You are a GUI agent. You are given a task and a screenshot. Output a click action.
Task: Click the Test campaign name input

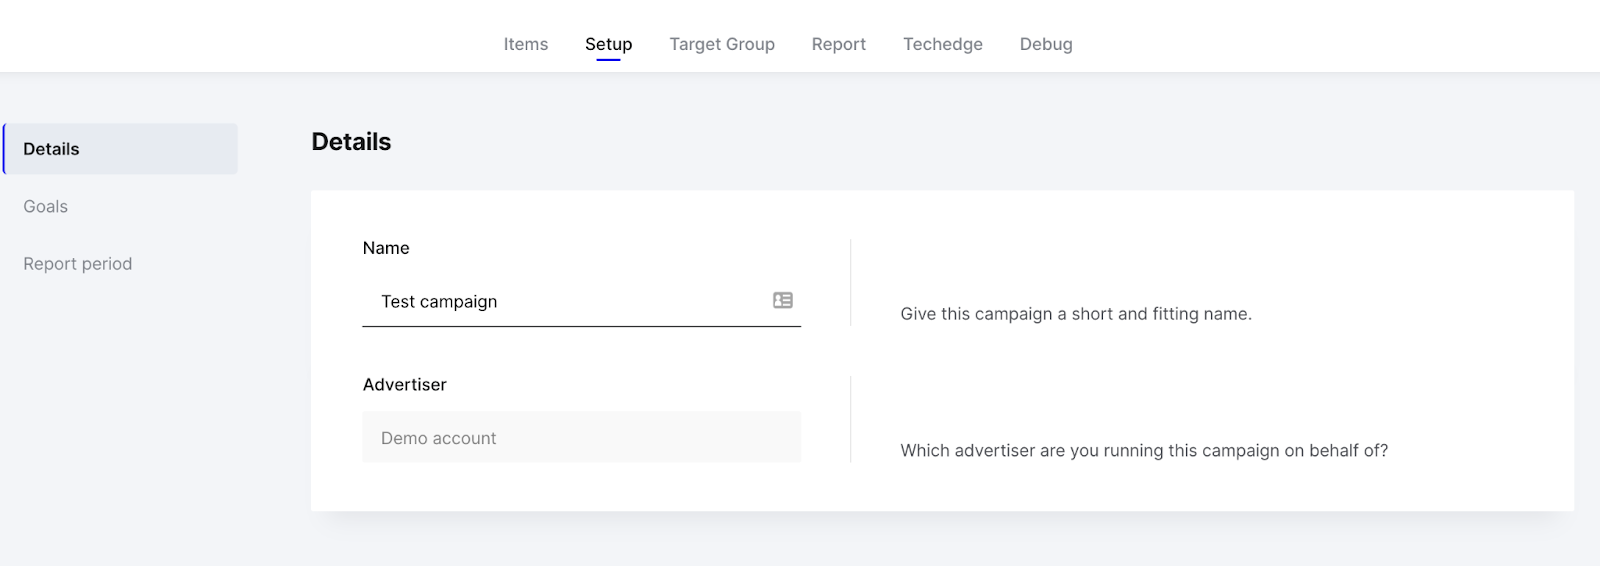coord(581,301)
